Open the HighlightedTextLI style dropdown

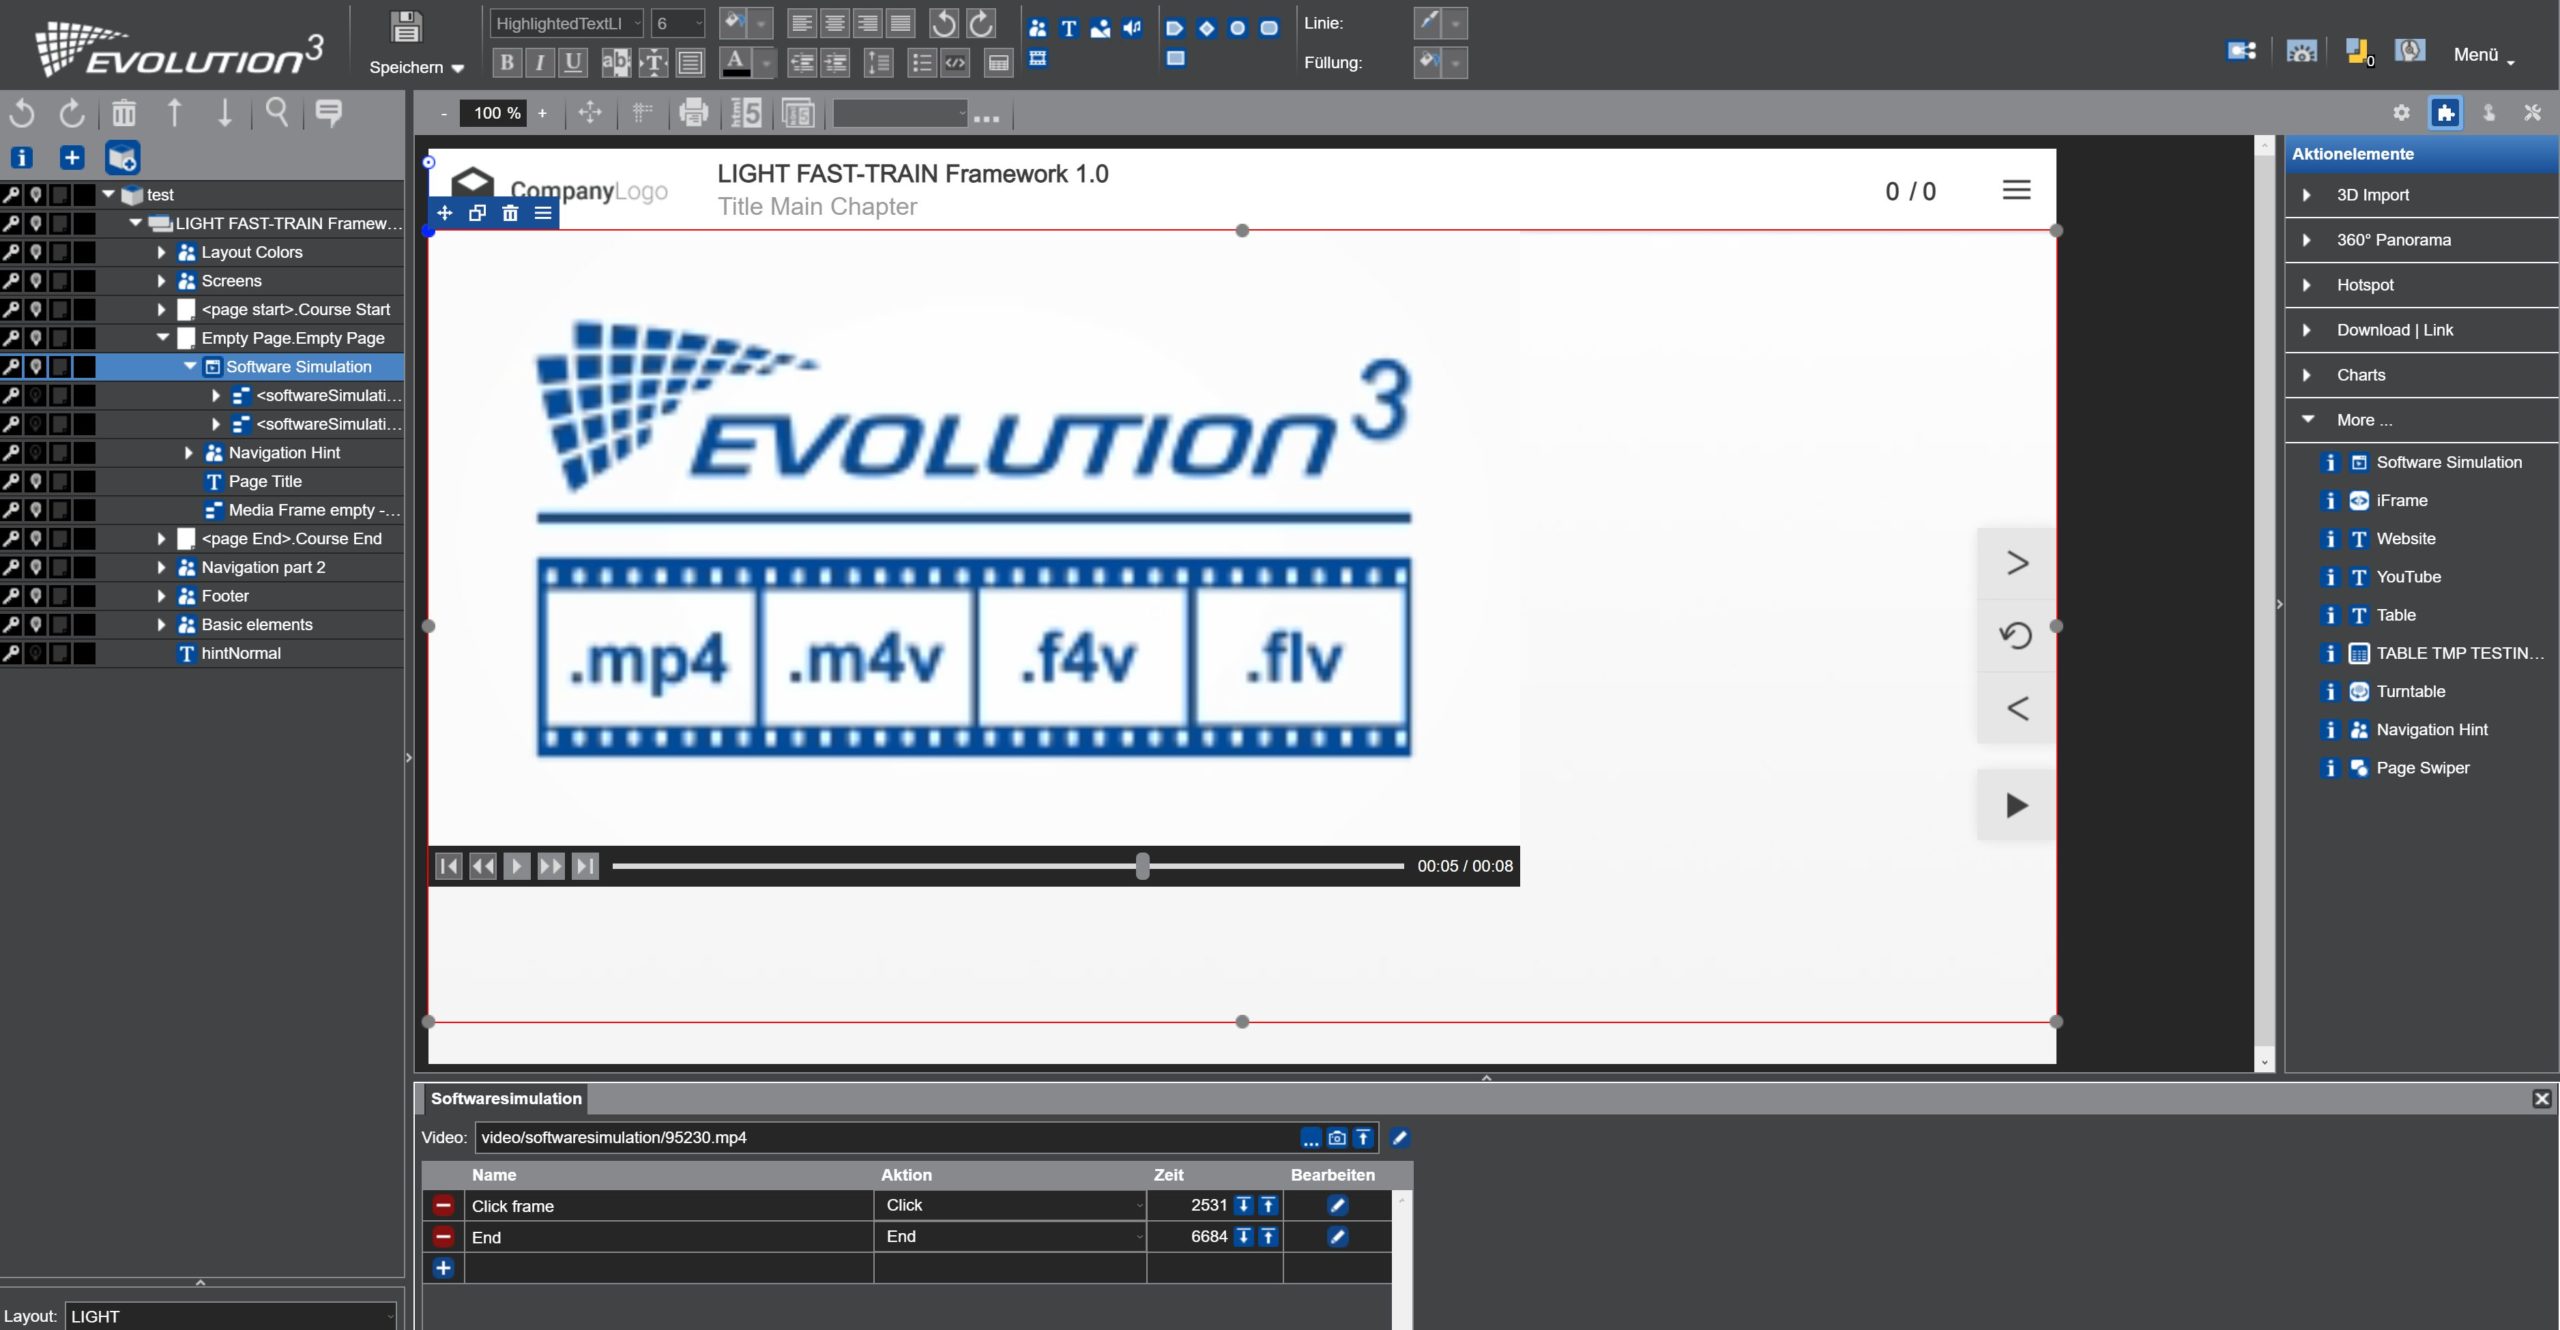[566, 23]
